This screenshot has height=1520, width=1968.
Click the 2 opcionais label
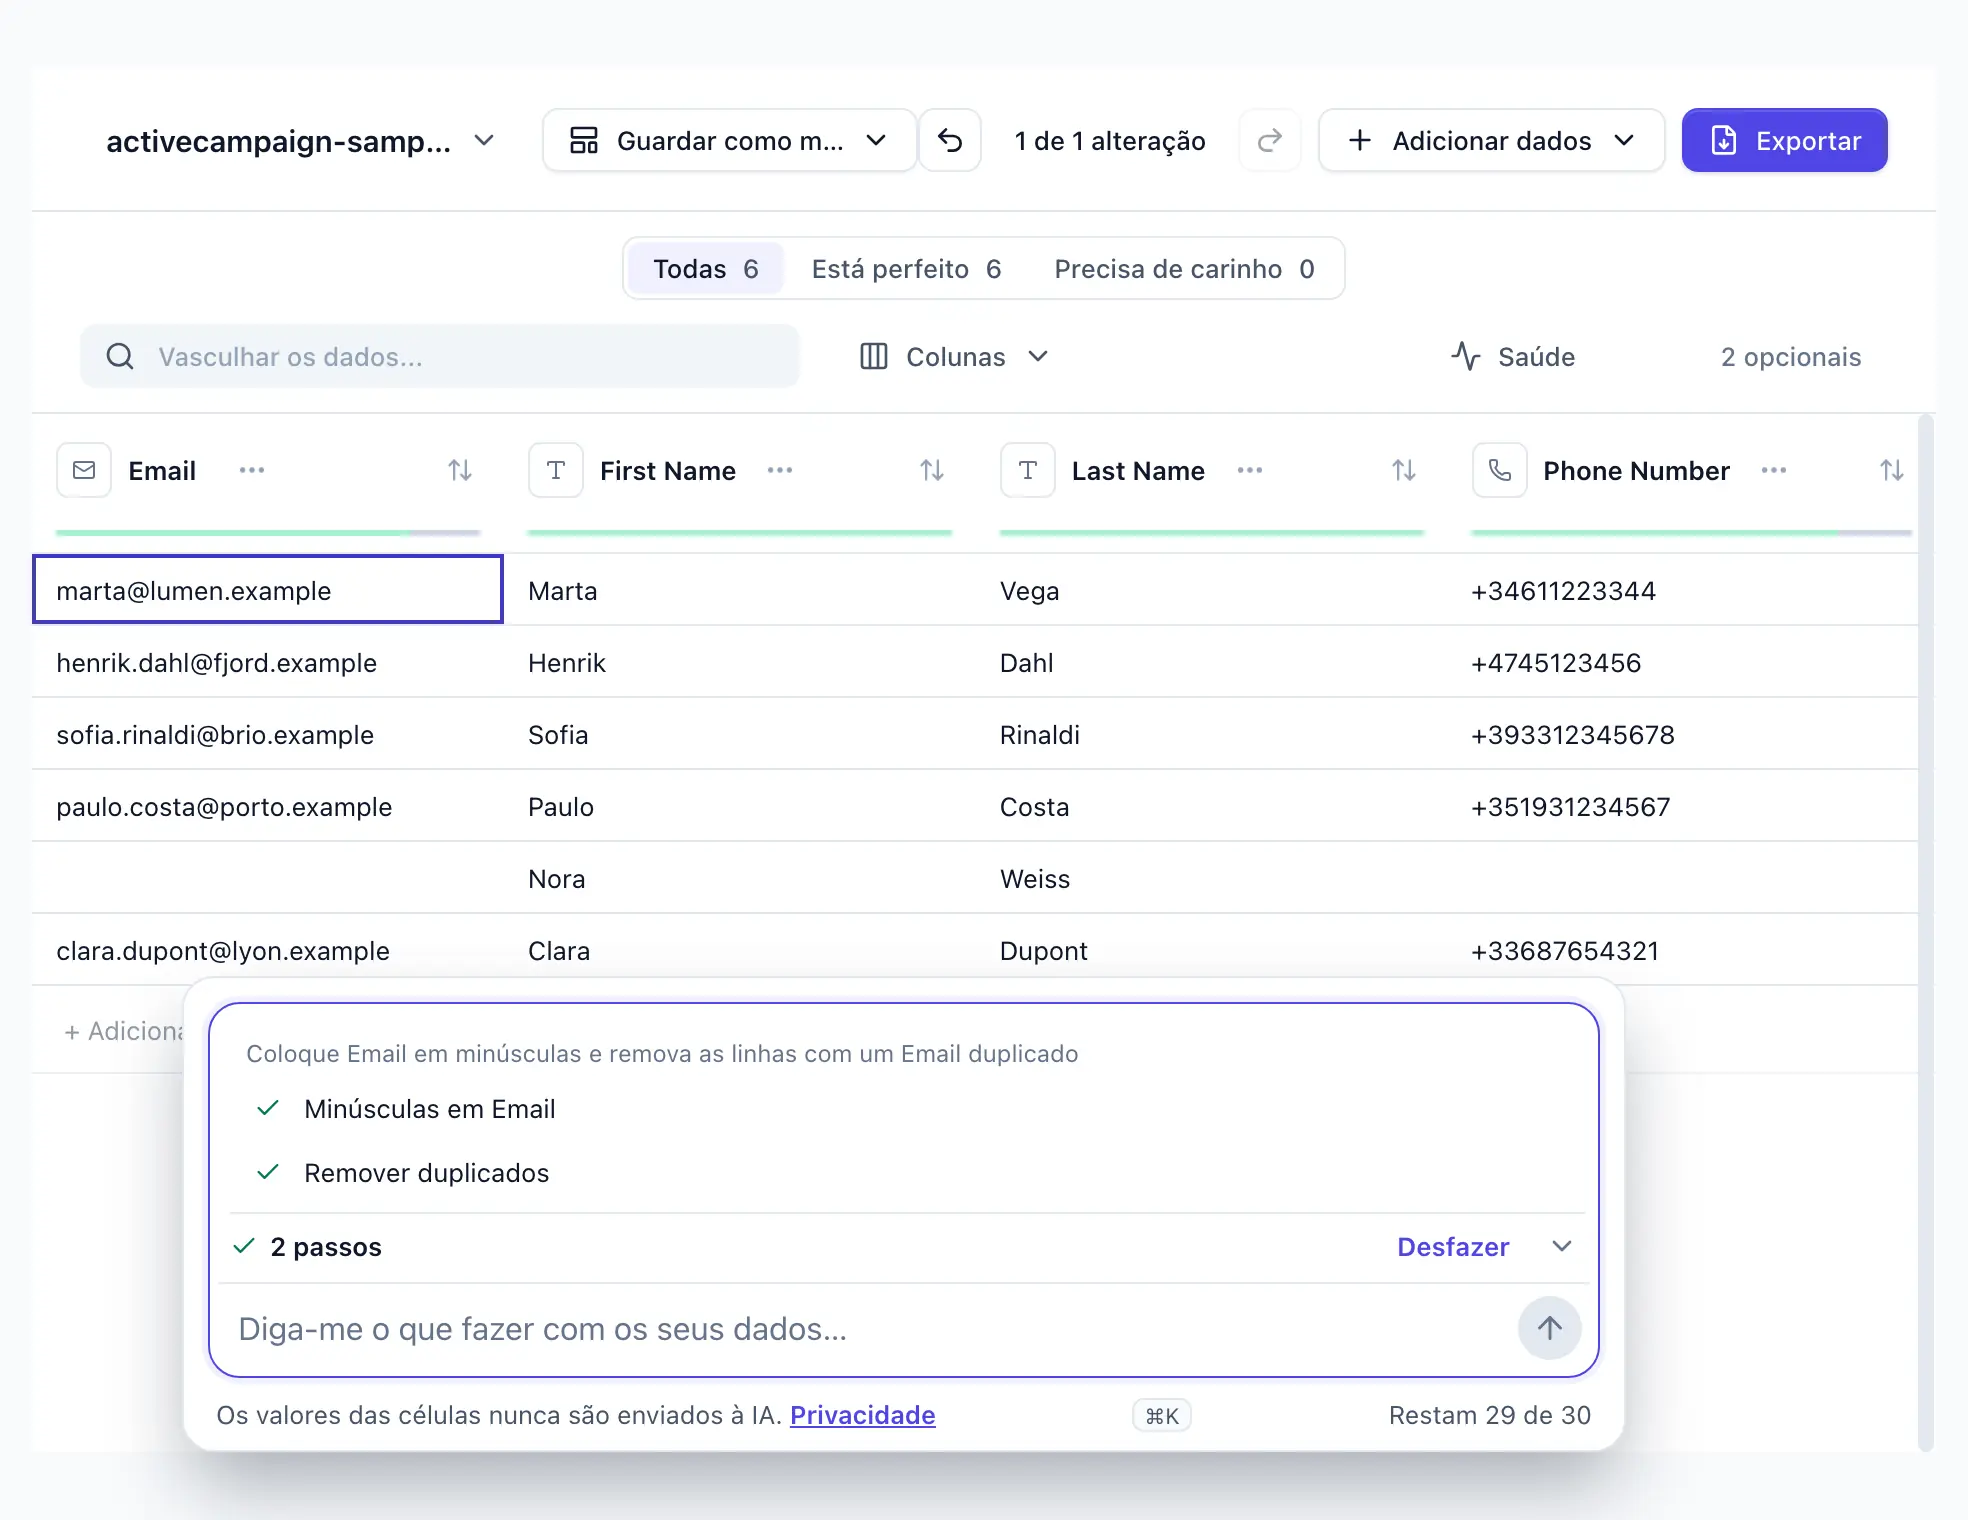click(1791, 357)
